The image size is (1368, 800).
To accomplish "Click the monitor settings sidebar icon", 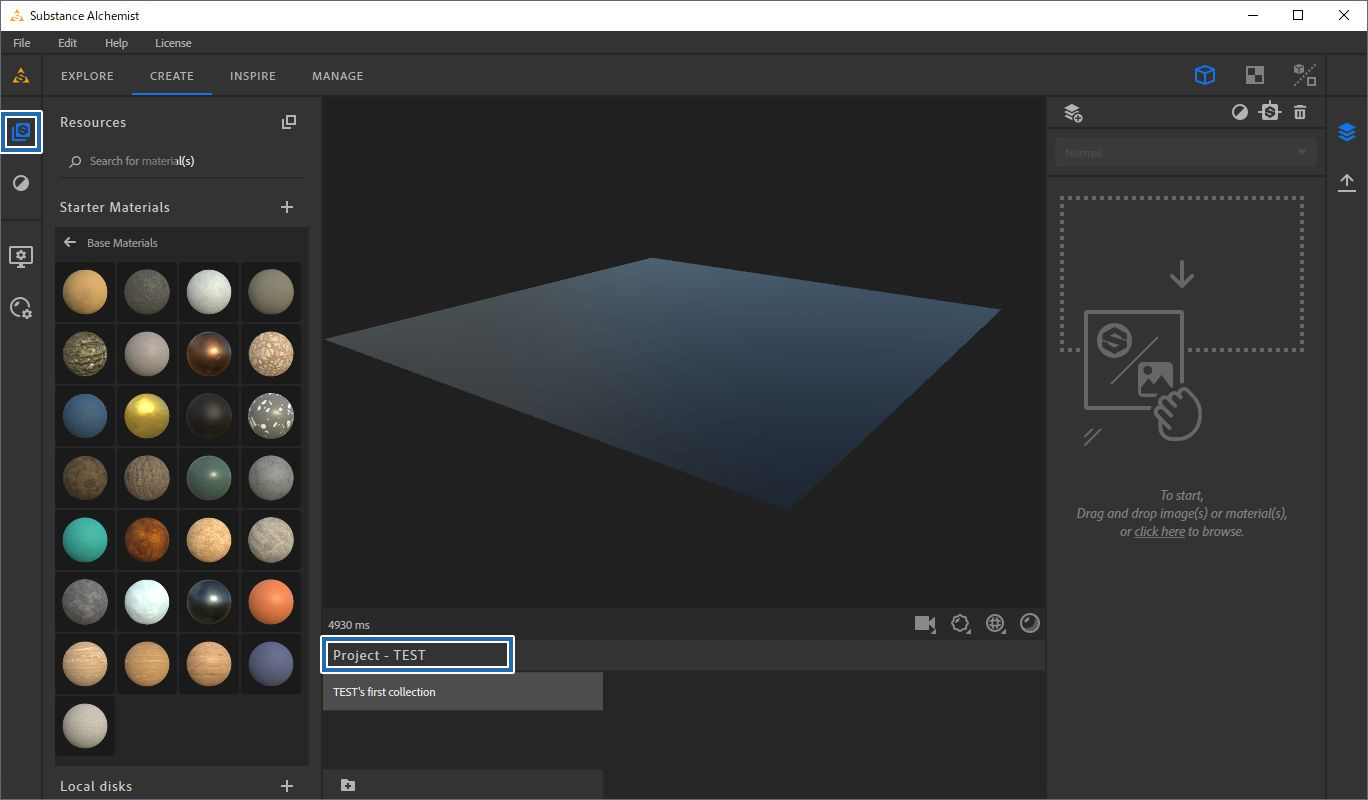I will (21, 256).
